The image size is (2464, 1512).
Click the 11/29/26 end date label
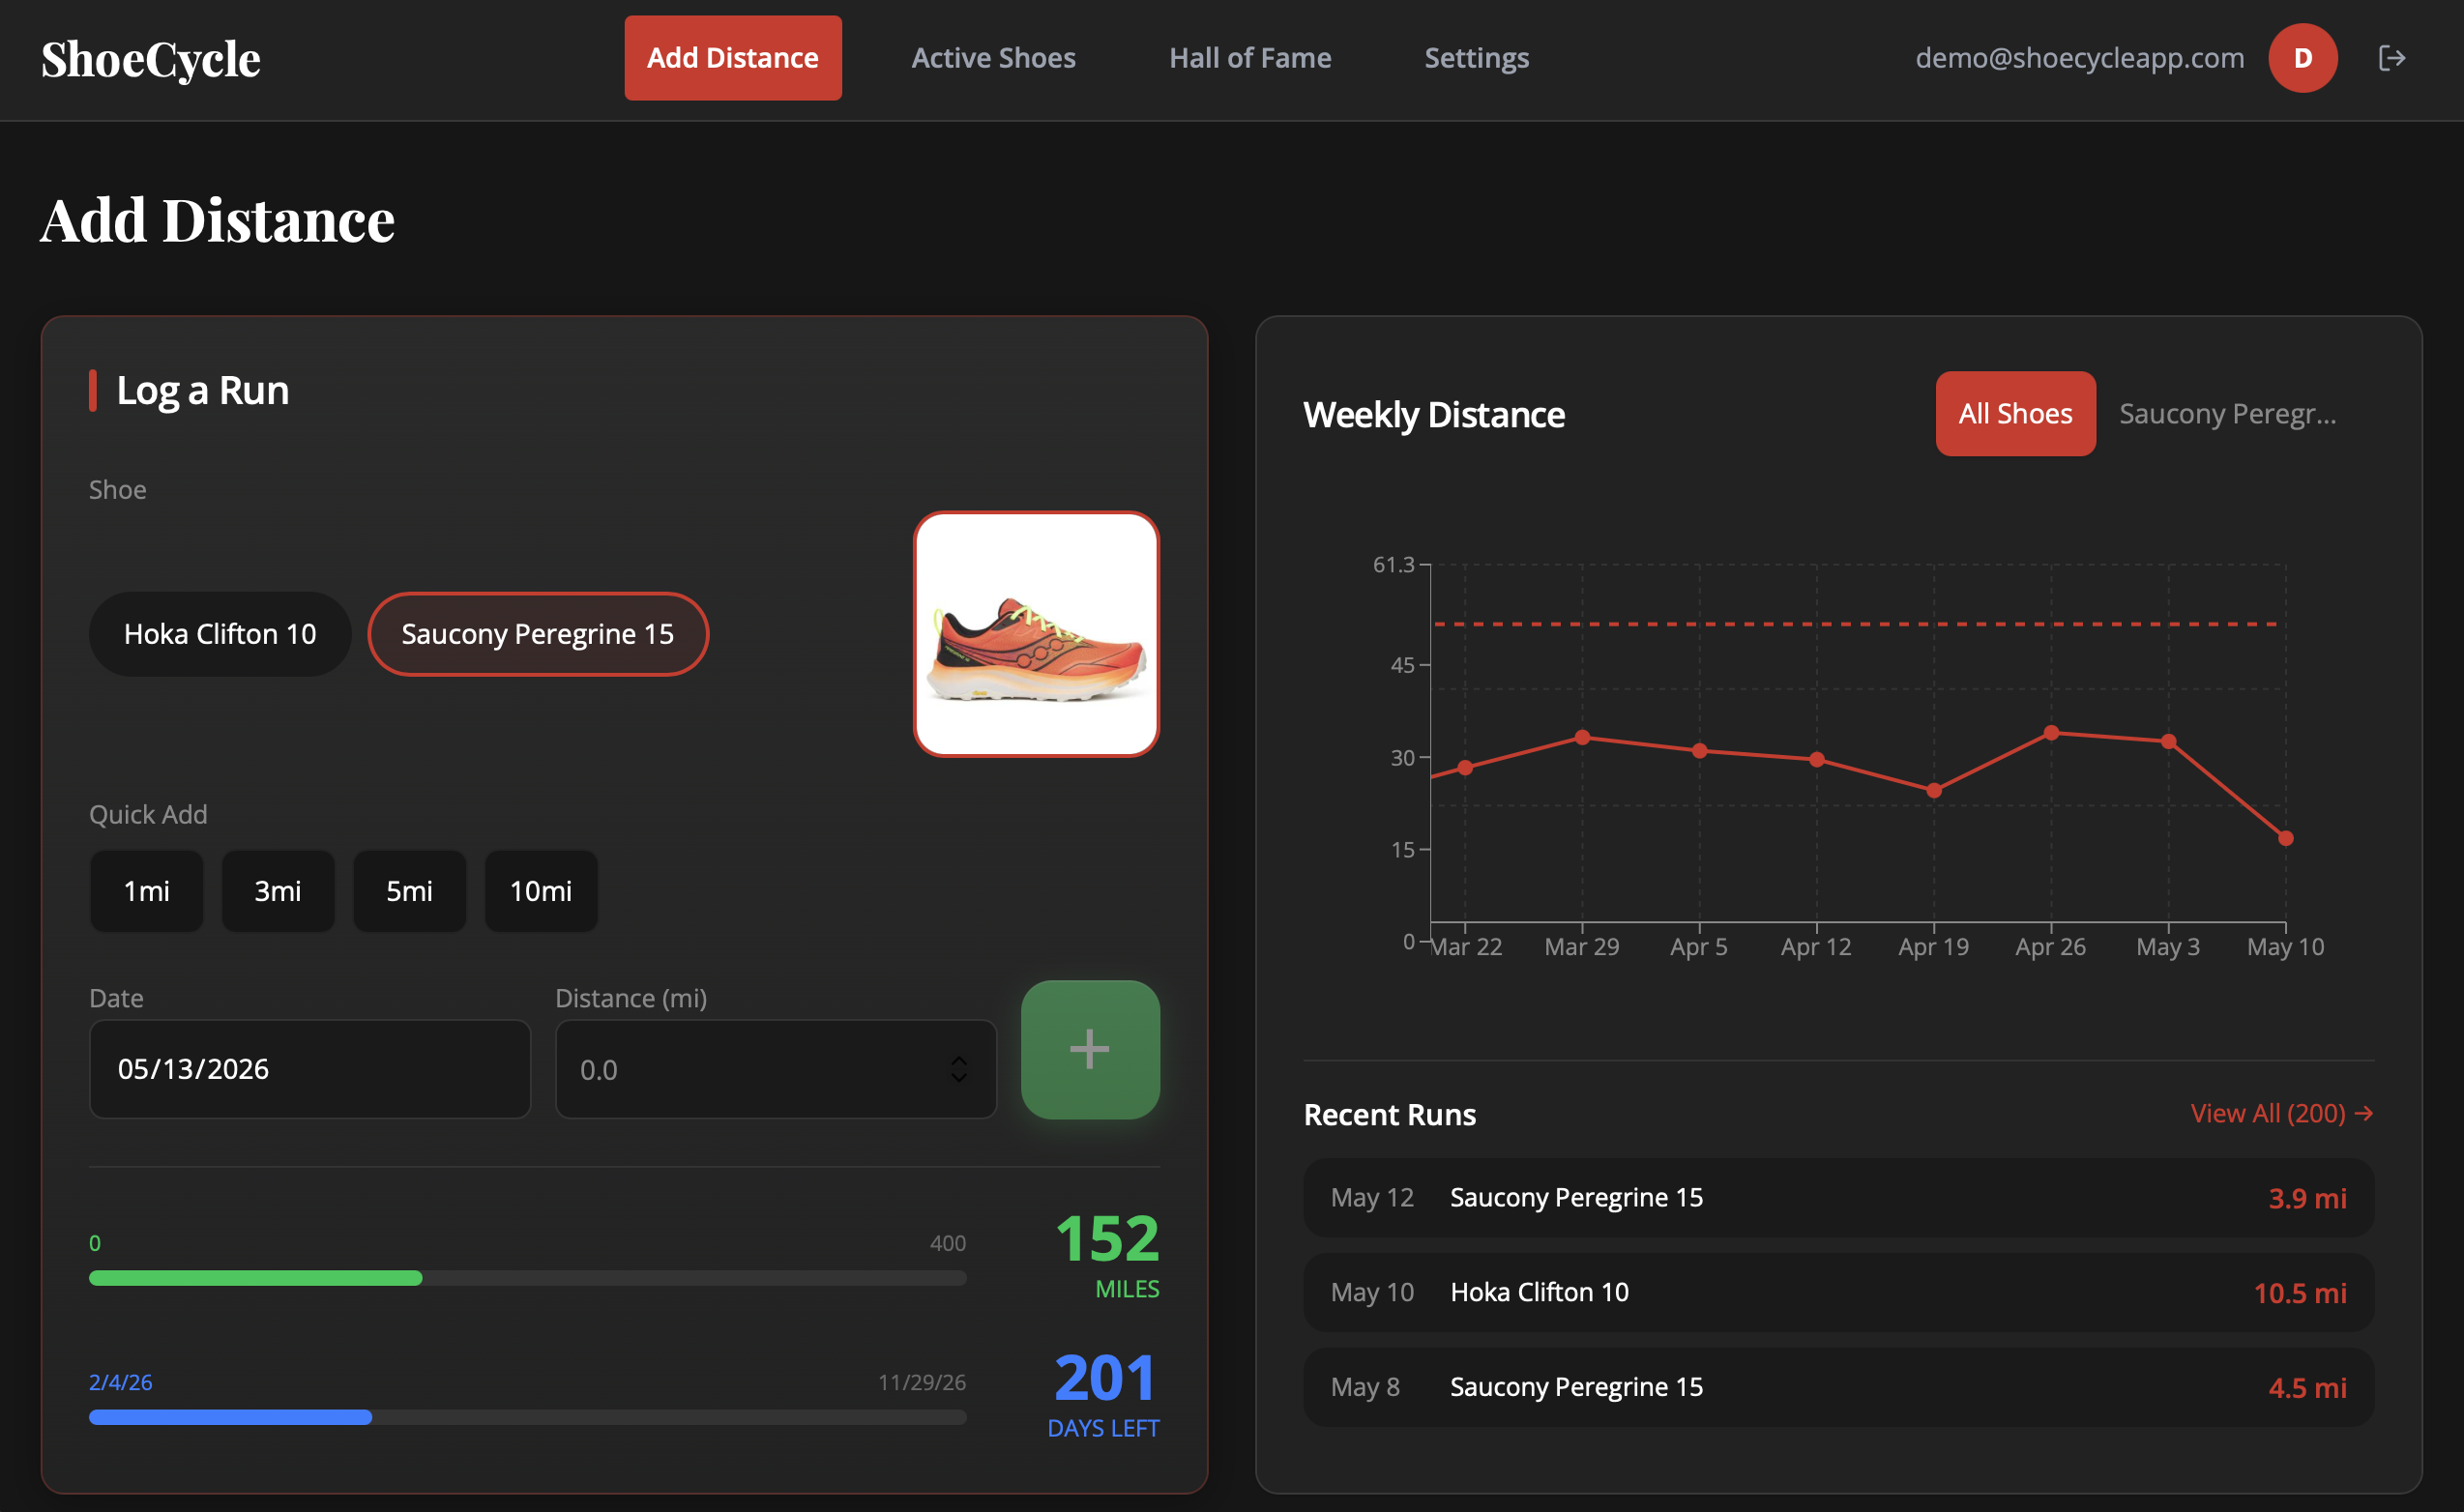pyautogui.click(x=922, y=1382)
